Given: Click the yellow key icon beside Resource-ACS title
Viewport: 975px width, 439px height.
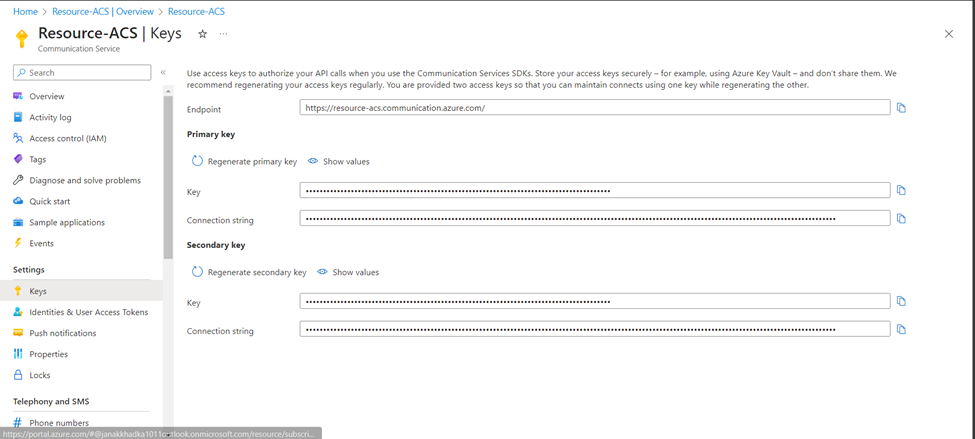Looking at the screenshot, I should [22, 39].
